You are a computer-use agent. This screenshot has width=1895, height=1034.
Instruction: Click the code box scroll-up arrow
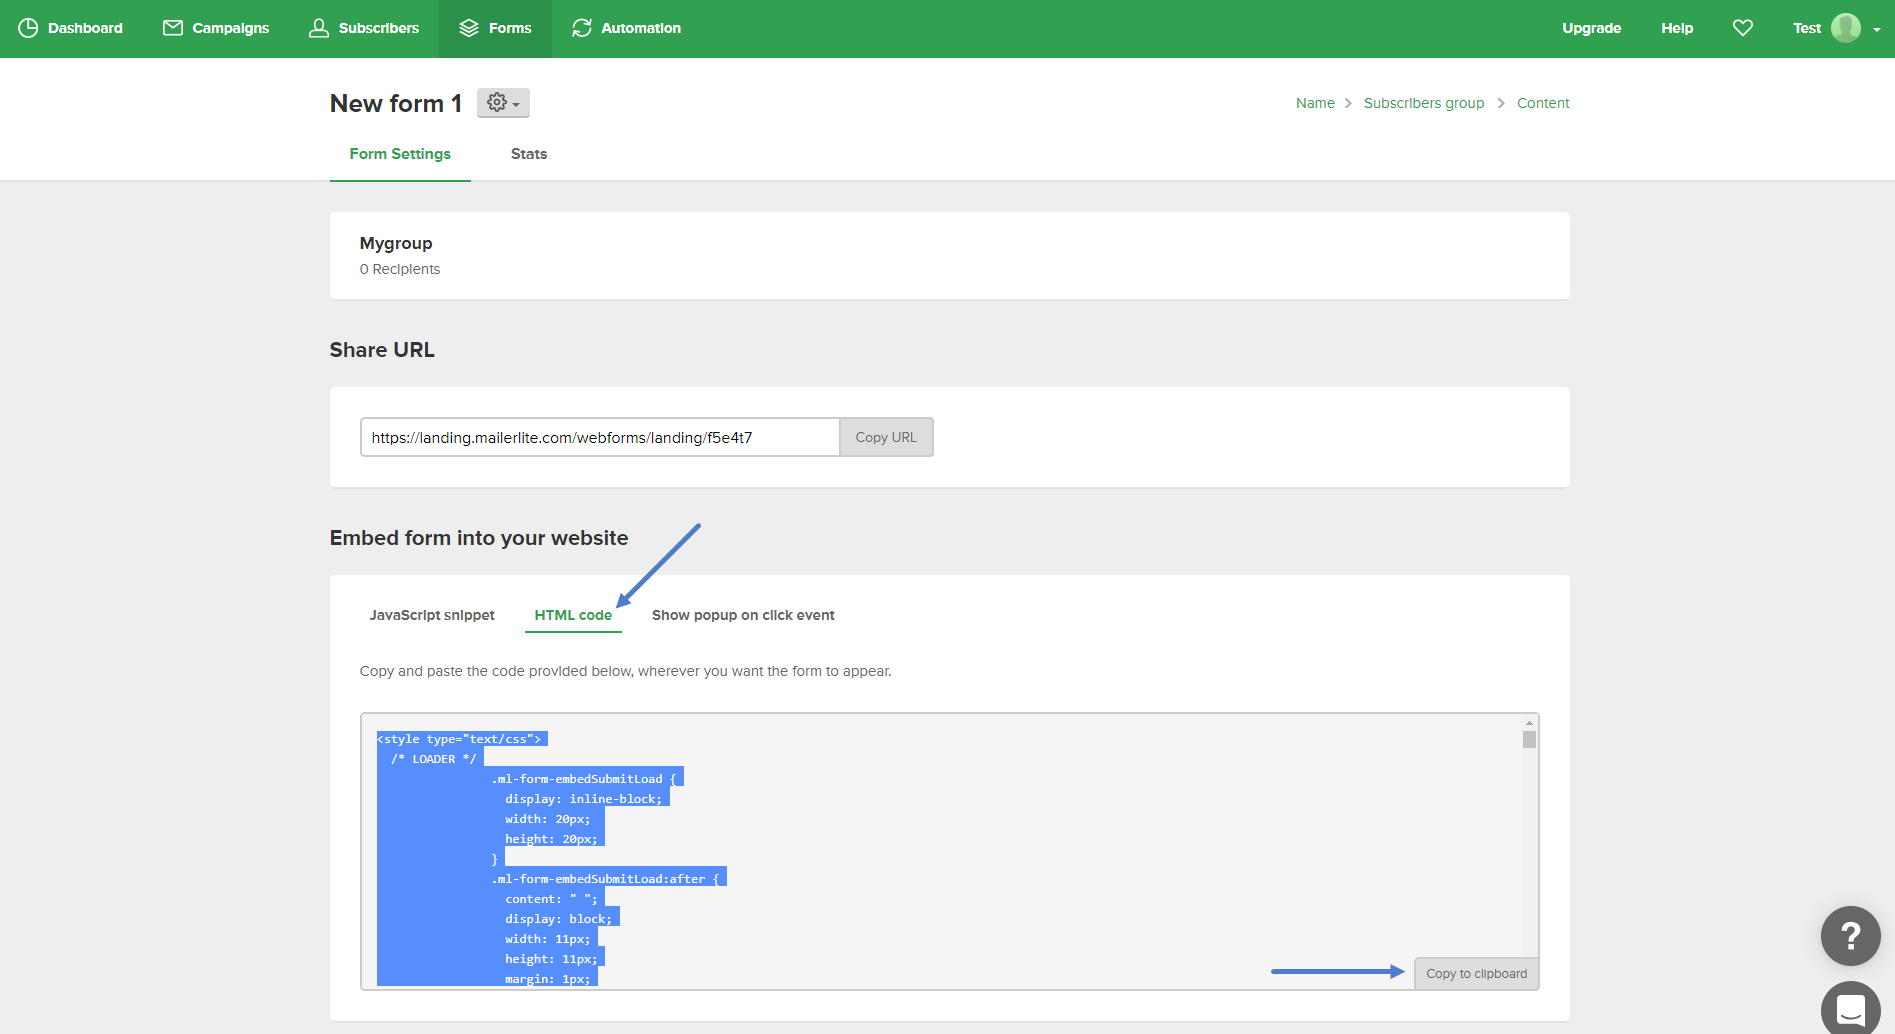(x=1529, y=722)
